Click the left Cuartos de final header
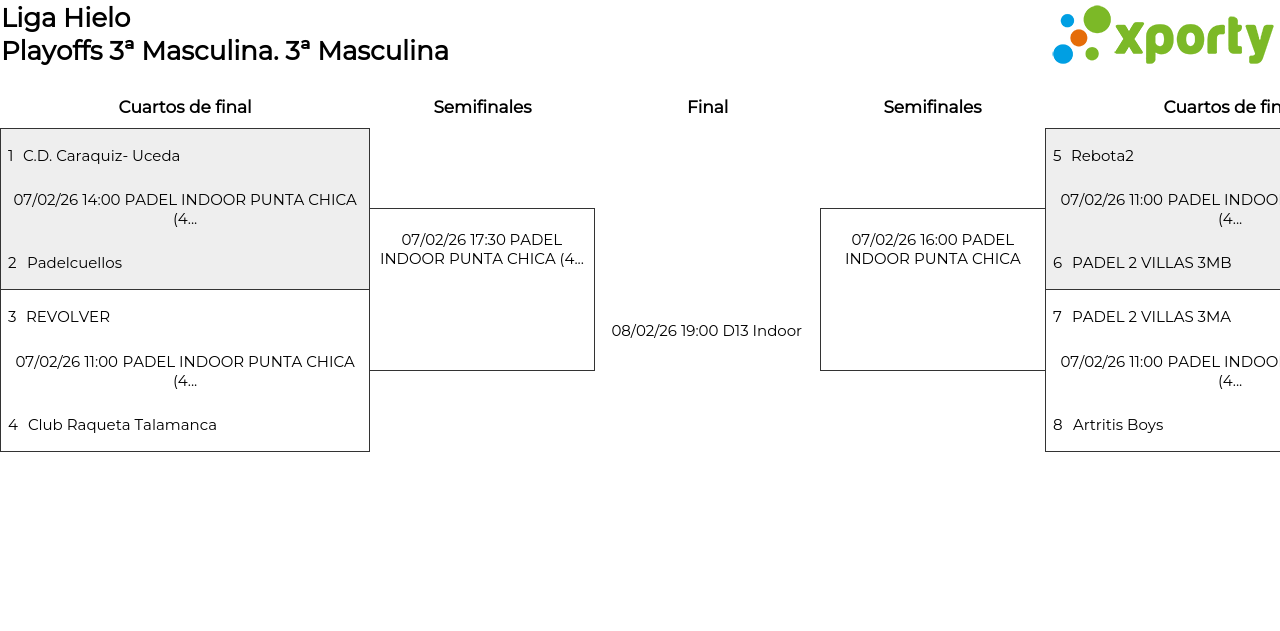Image resolution: width=1280 pixels, height=631 pixels. tap(185, 107)
